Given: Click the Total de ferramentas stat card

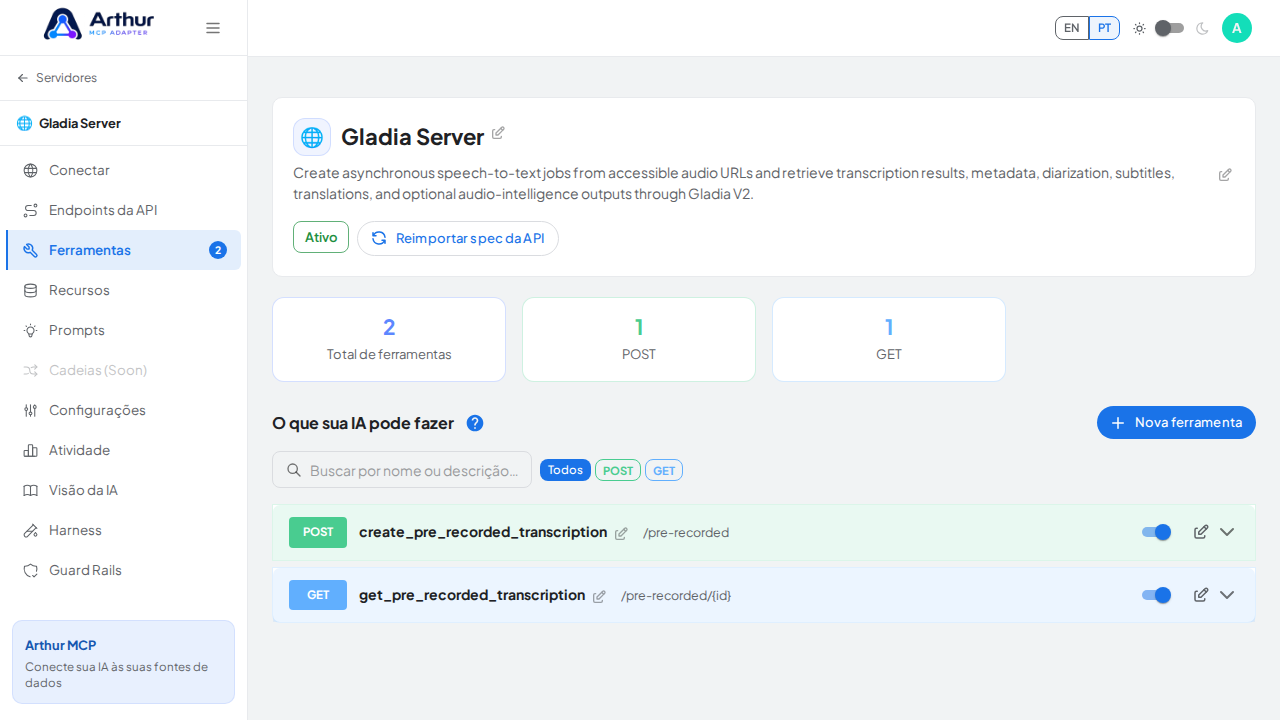Looking at the screenshot, I should [x=389, y=339].
